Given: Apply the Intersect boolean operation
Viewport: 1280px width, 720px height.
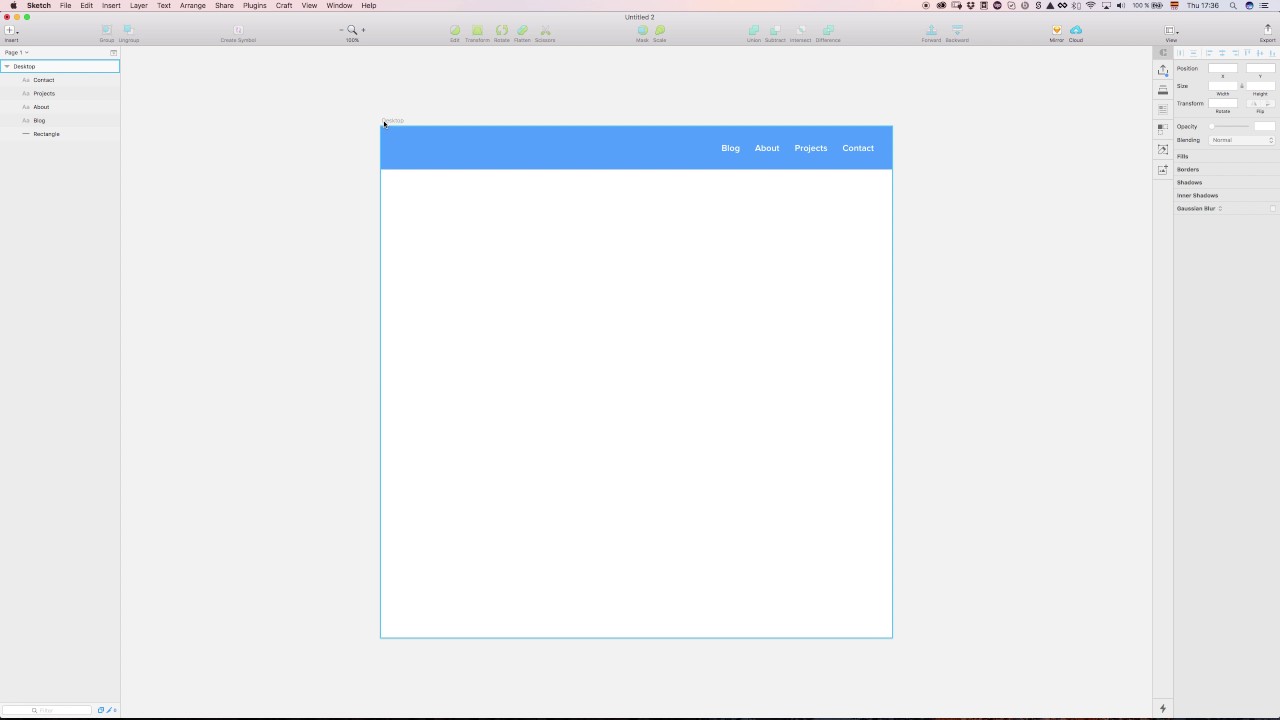Looking at the screenshot, I should point(801,30).
